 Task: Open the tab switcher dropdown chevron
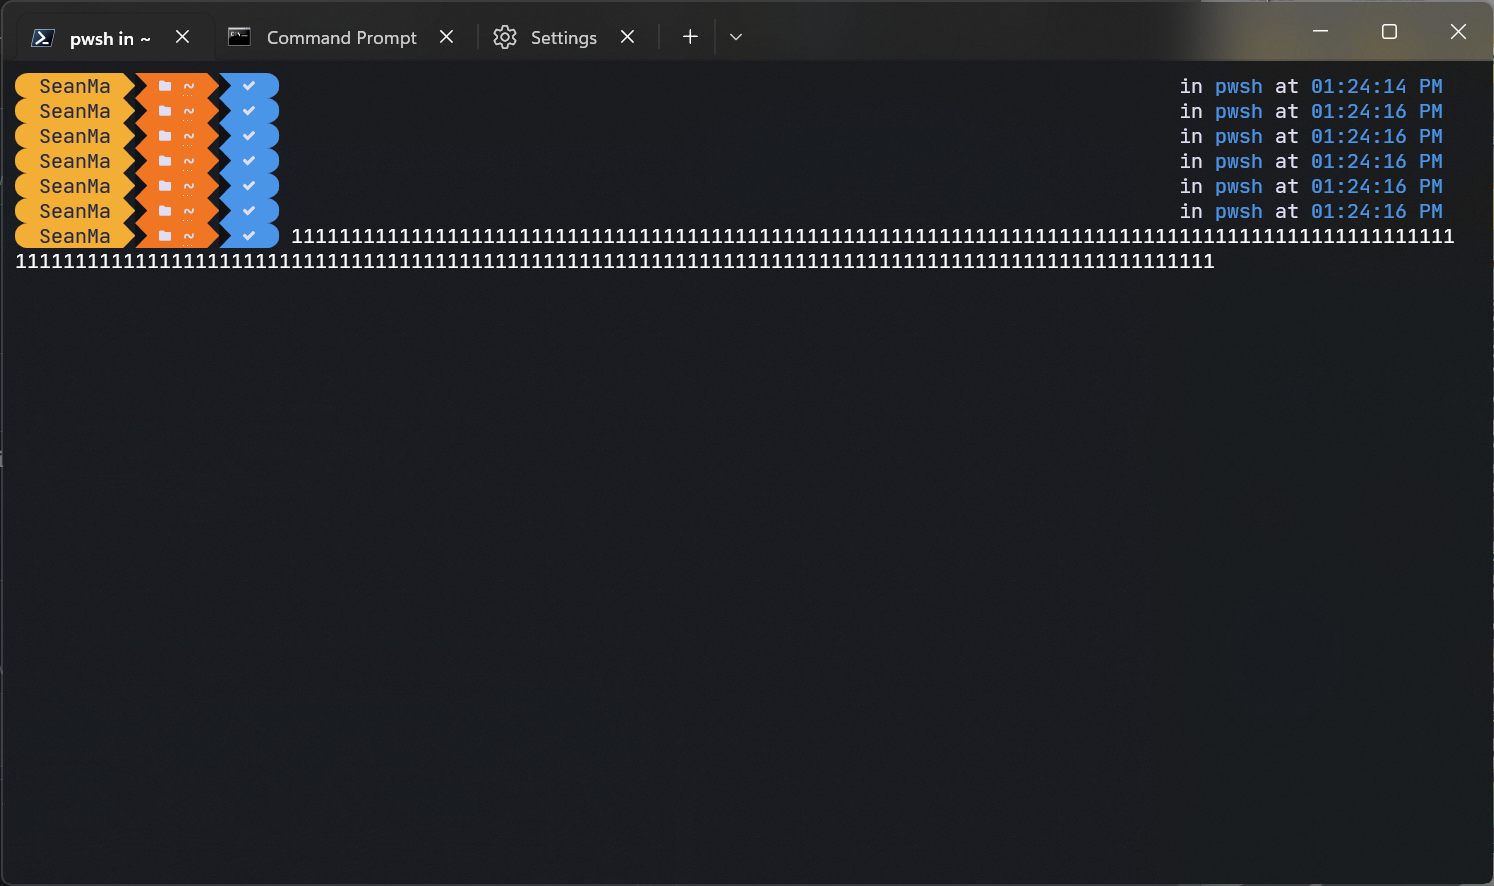coord(736,37)
